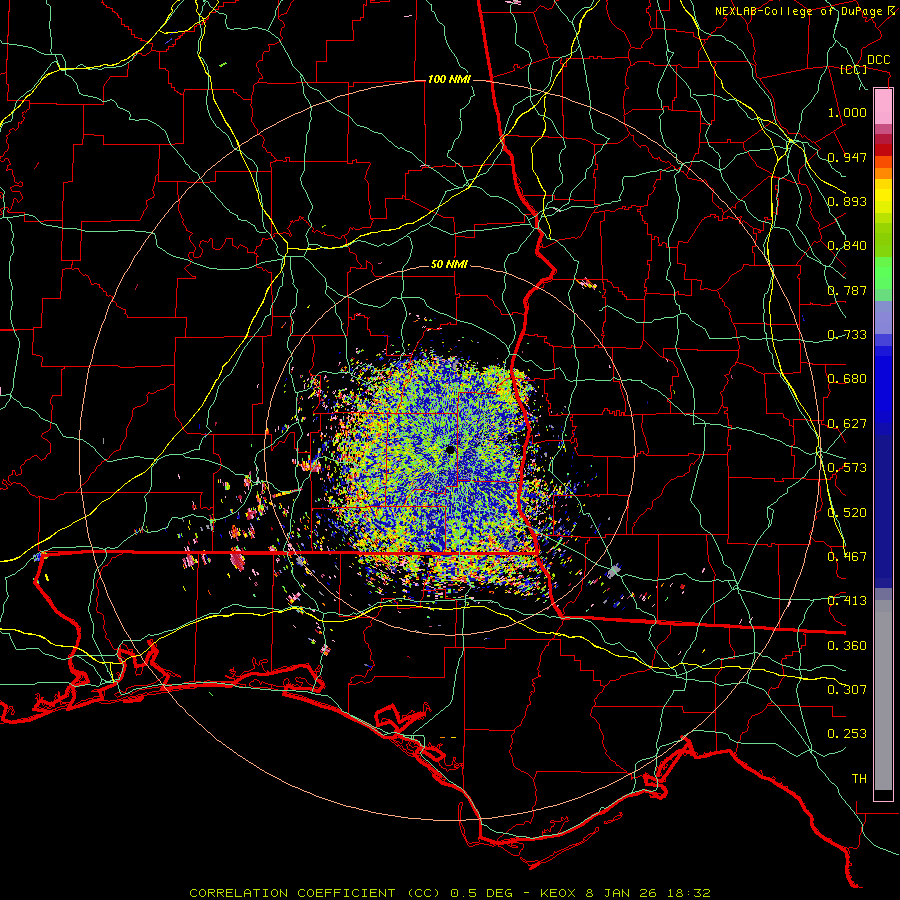Select the 0.467 legend value

click(x=847, y=557)
